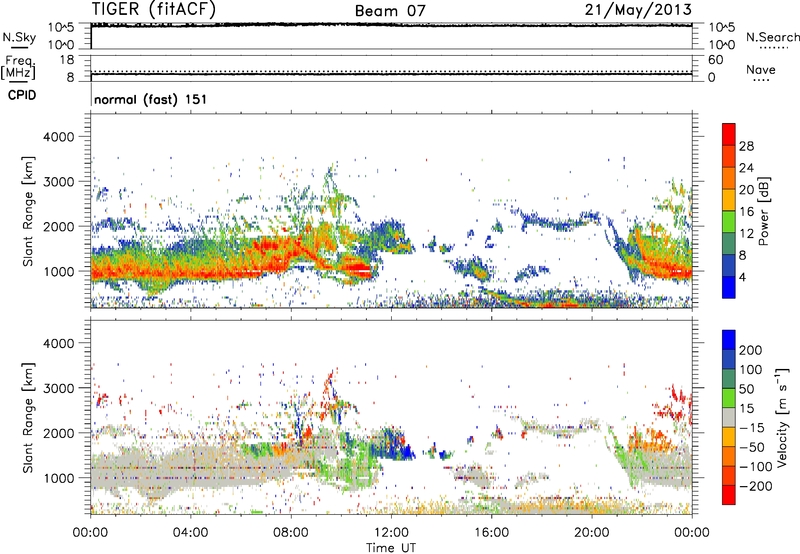Viewport: 800px width, 554px height.
Task: Click the Power [dB] colorbar label
Action: coord(763,211)
